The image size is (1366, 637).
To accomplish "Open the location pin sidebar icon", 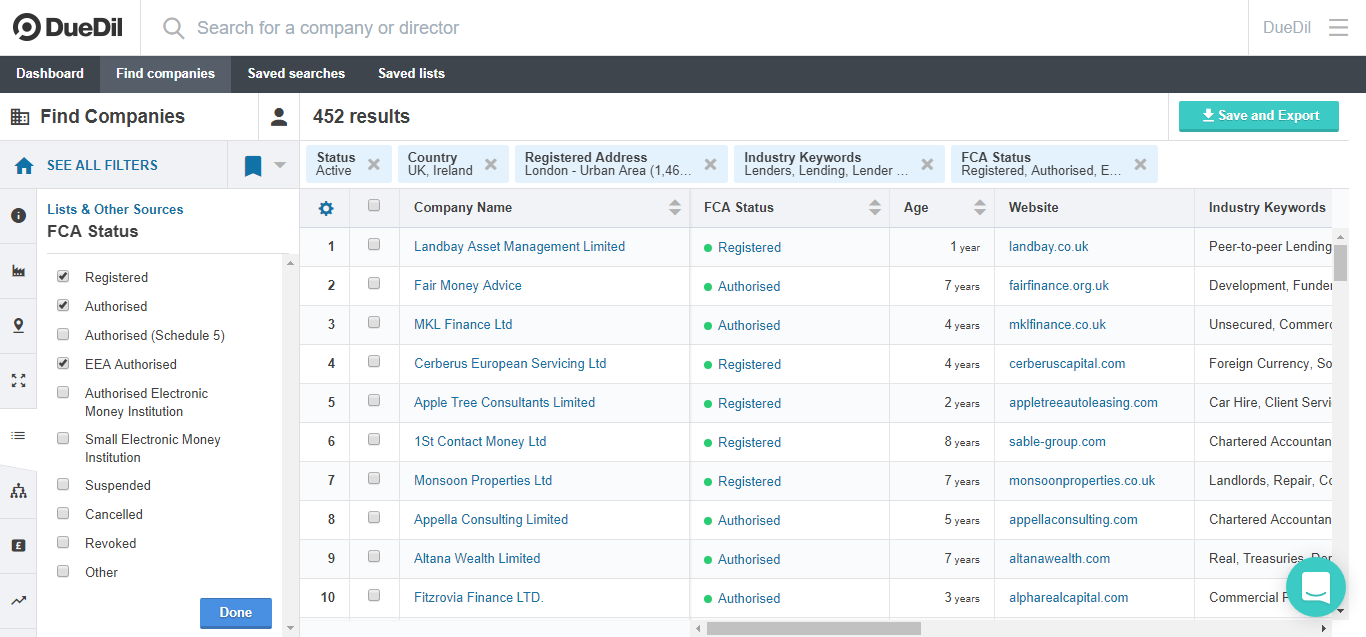I will (x=18, y=326).
